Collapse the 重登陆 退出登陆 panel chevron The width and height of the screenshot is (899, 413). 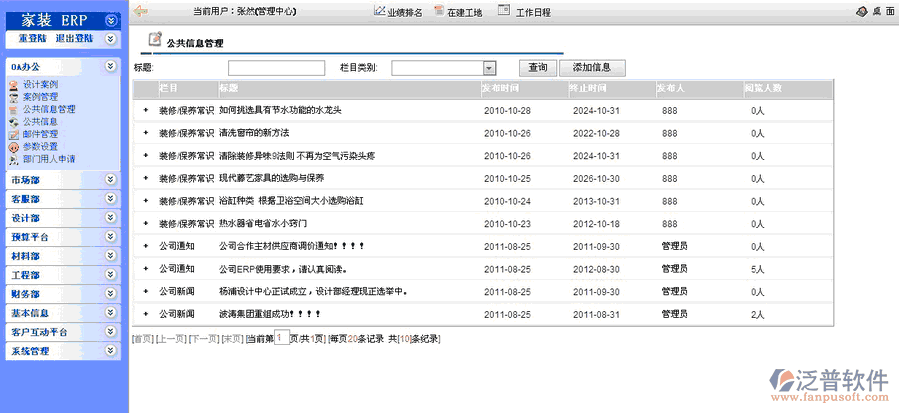pyautogui.click(x=111, y=39)
